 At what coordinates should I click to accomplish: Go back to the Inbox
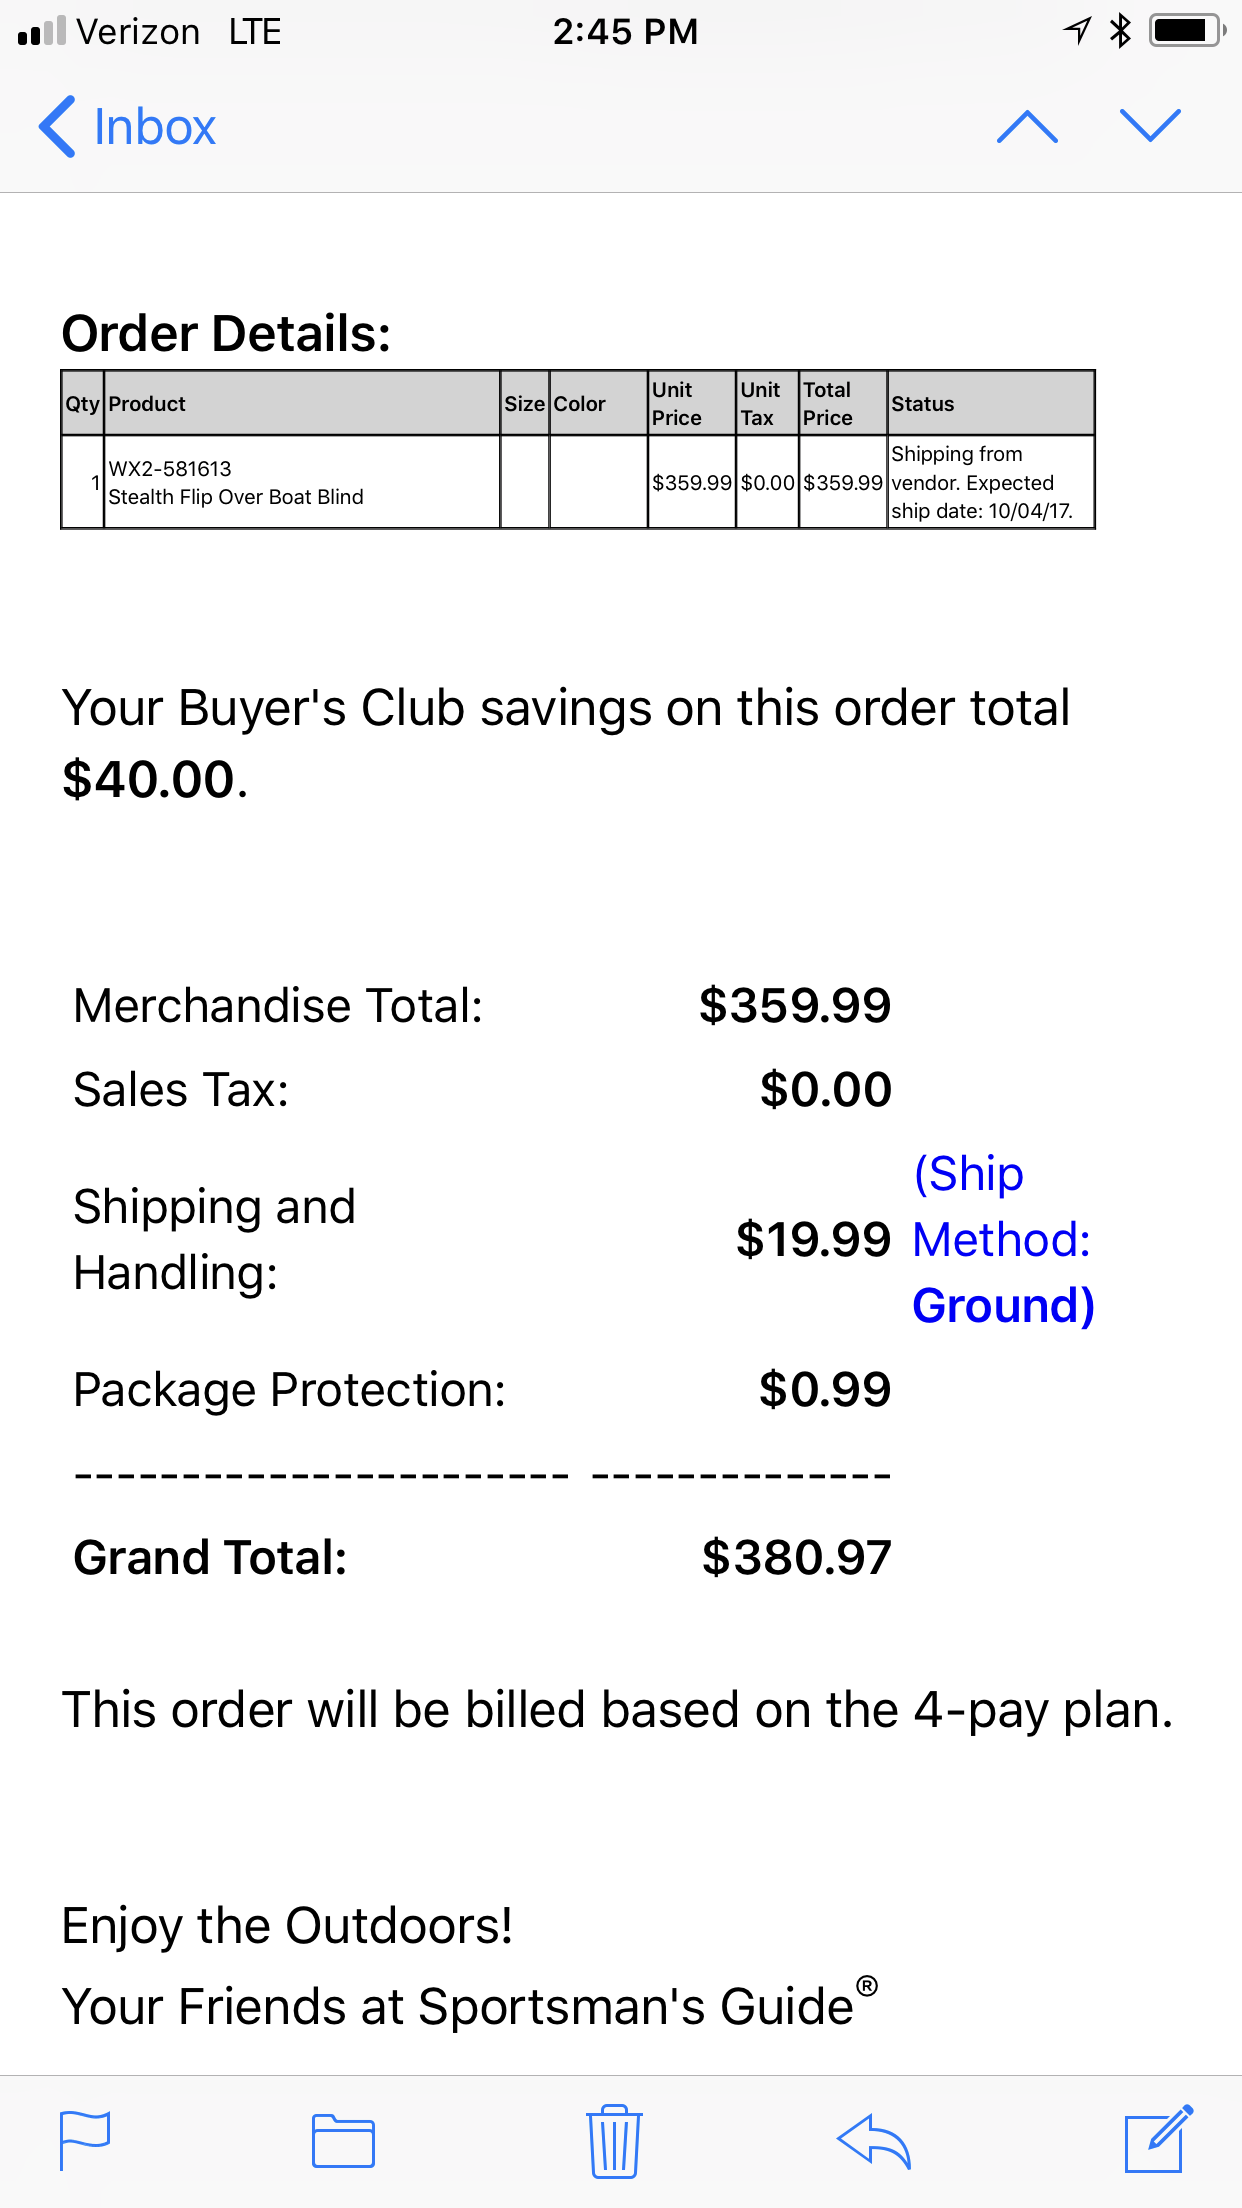point(127,127)
